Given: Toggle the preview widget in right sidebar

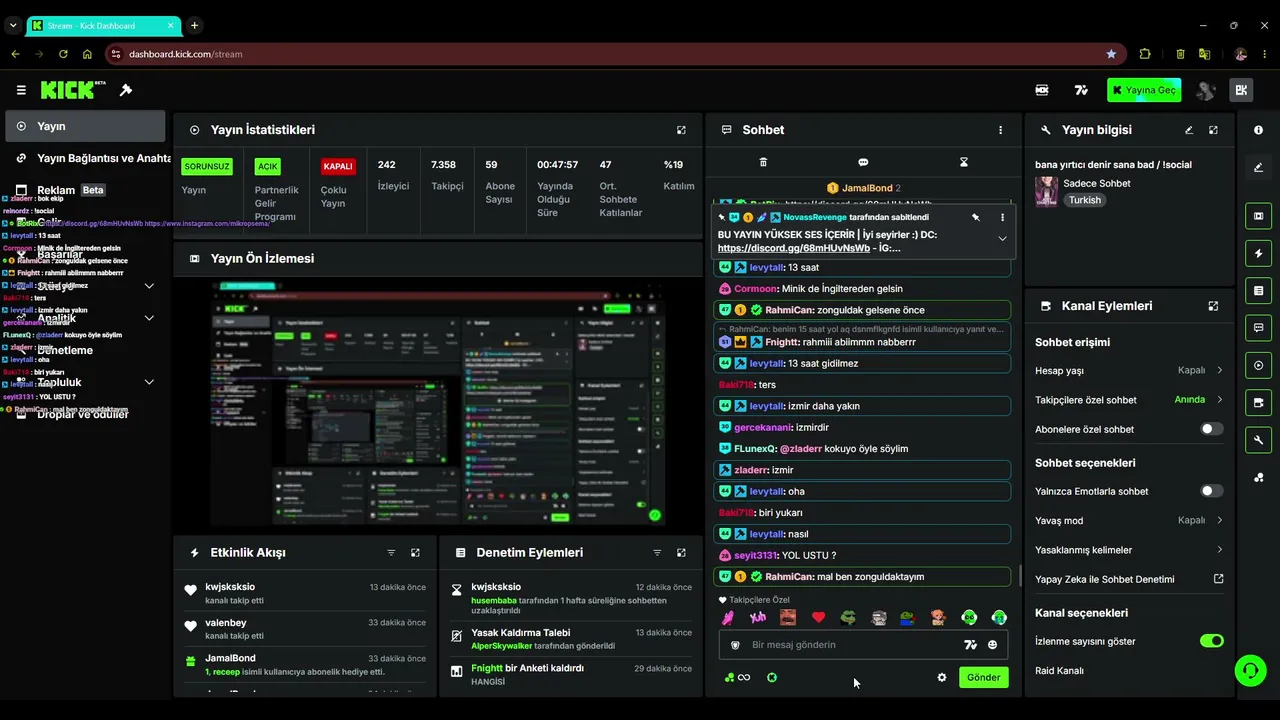Looking at the screenshot, I should coord(1258,215).
